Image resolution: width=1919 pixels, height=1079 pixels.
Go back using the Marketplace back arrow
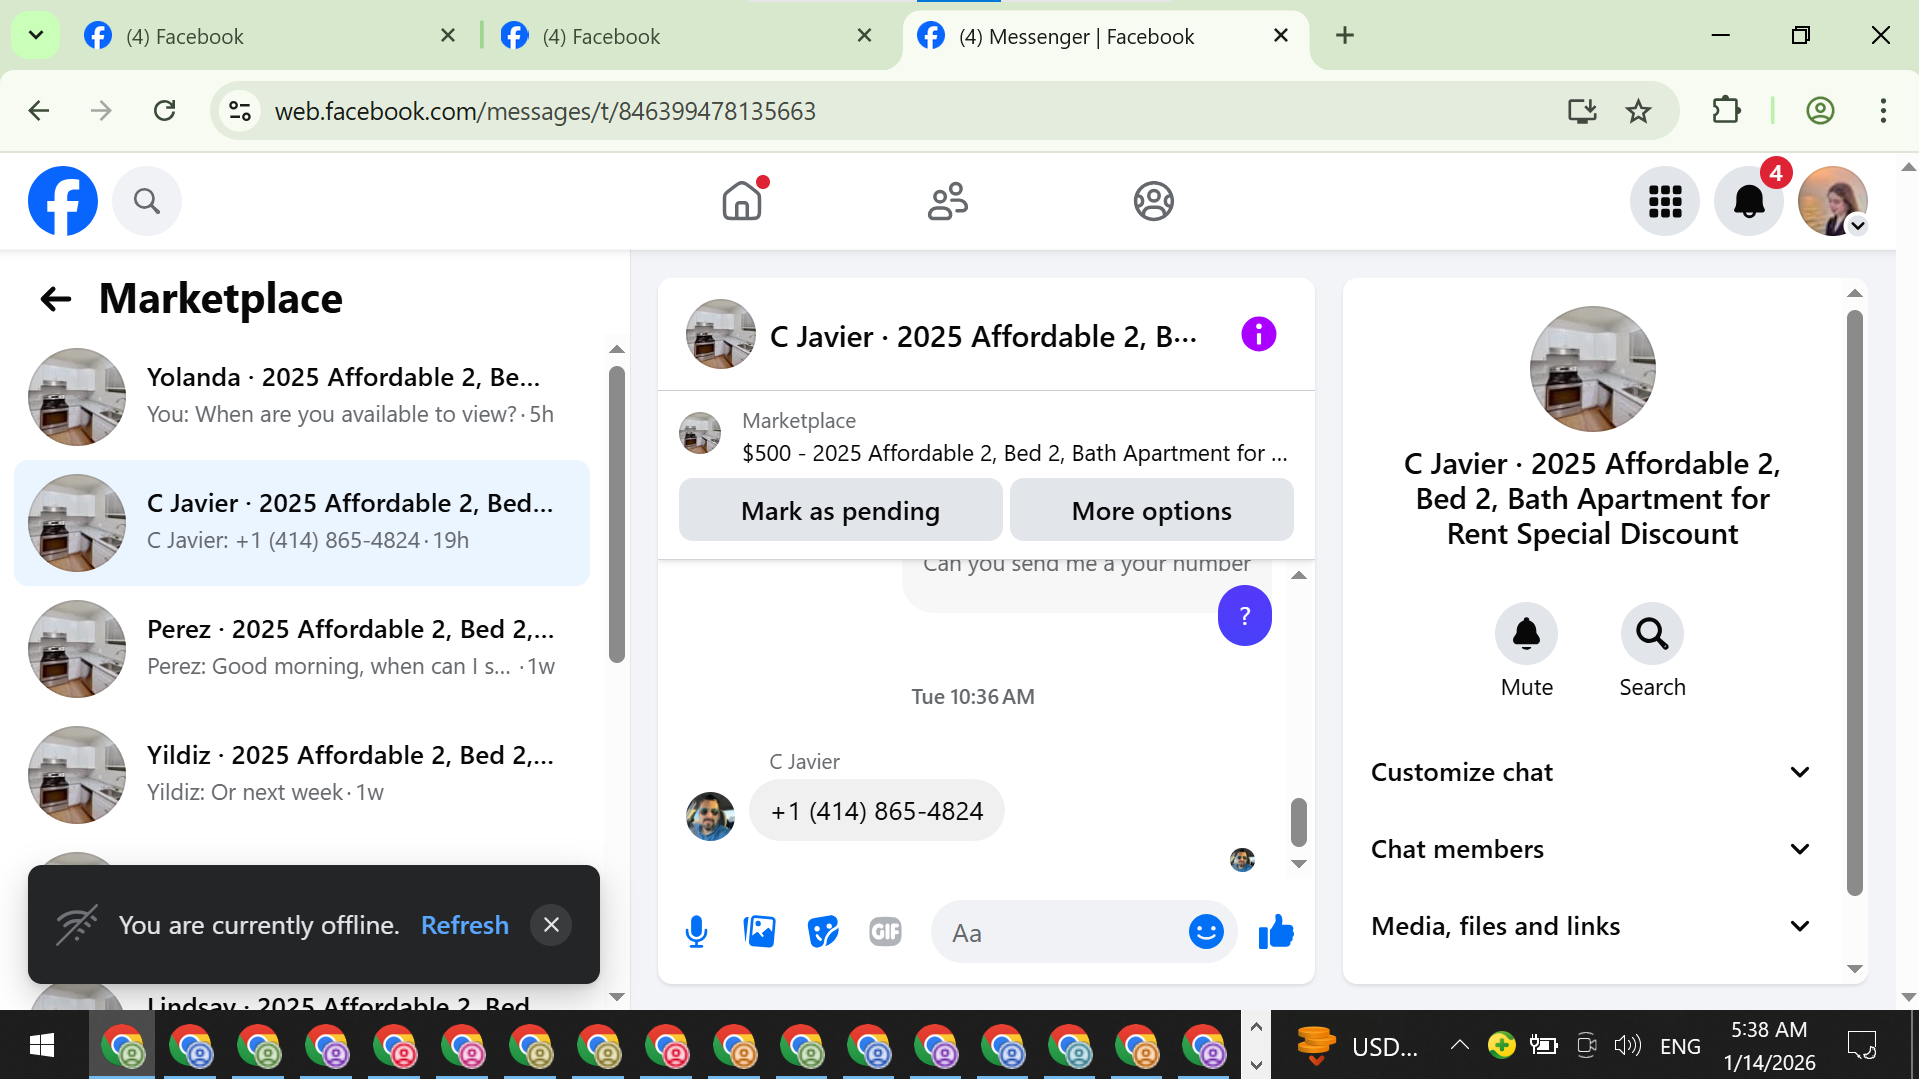56,298
